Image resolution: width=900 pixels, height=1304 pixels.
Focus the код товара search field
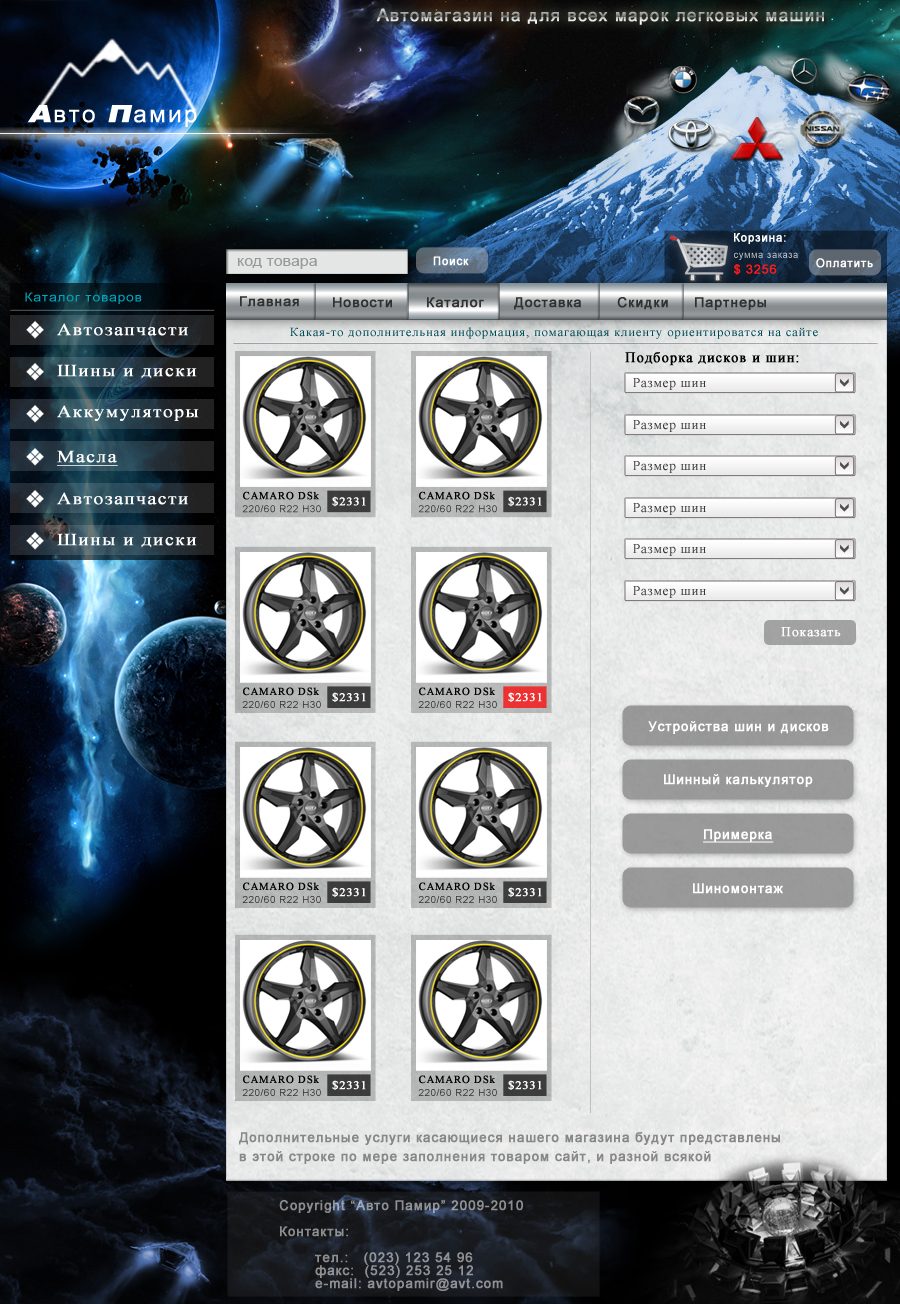(317, 262)
